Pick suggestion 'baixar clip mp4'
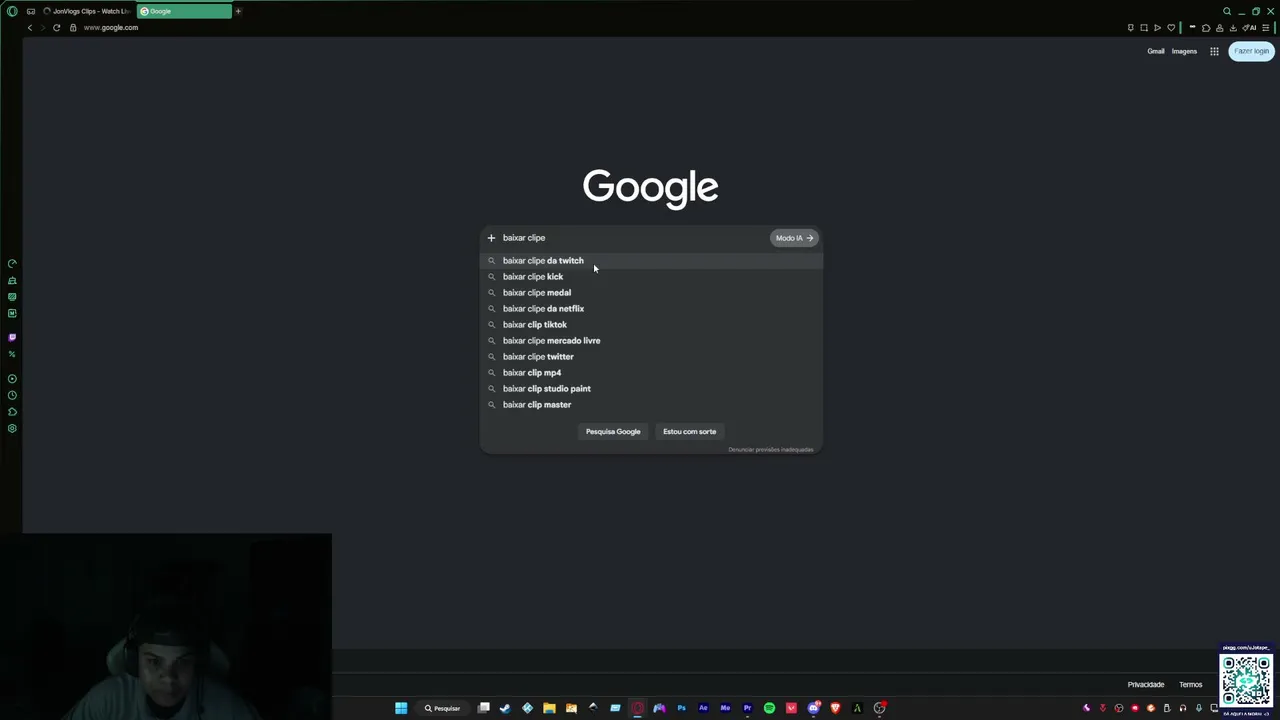The width and height of the screenshot is (1280, 720). [x=651, y=373]
